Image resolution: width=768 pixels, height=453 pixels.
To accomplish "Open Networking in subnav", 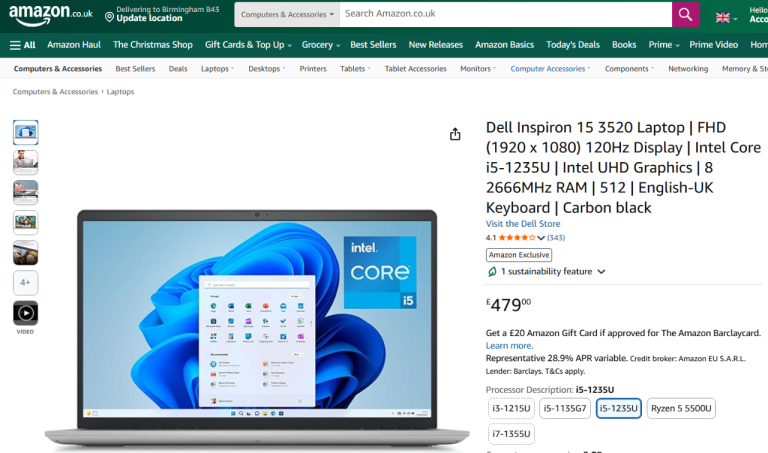I will pos(688,69).
